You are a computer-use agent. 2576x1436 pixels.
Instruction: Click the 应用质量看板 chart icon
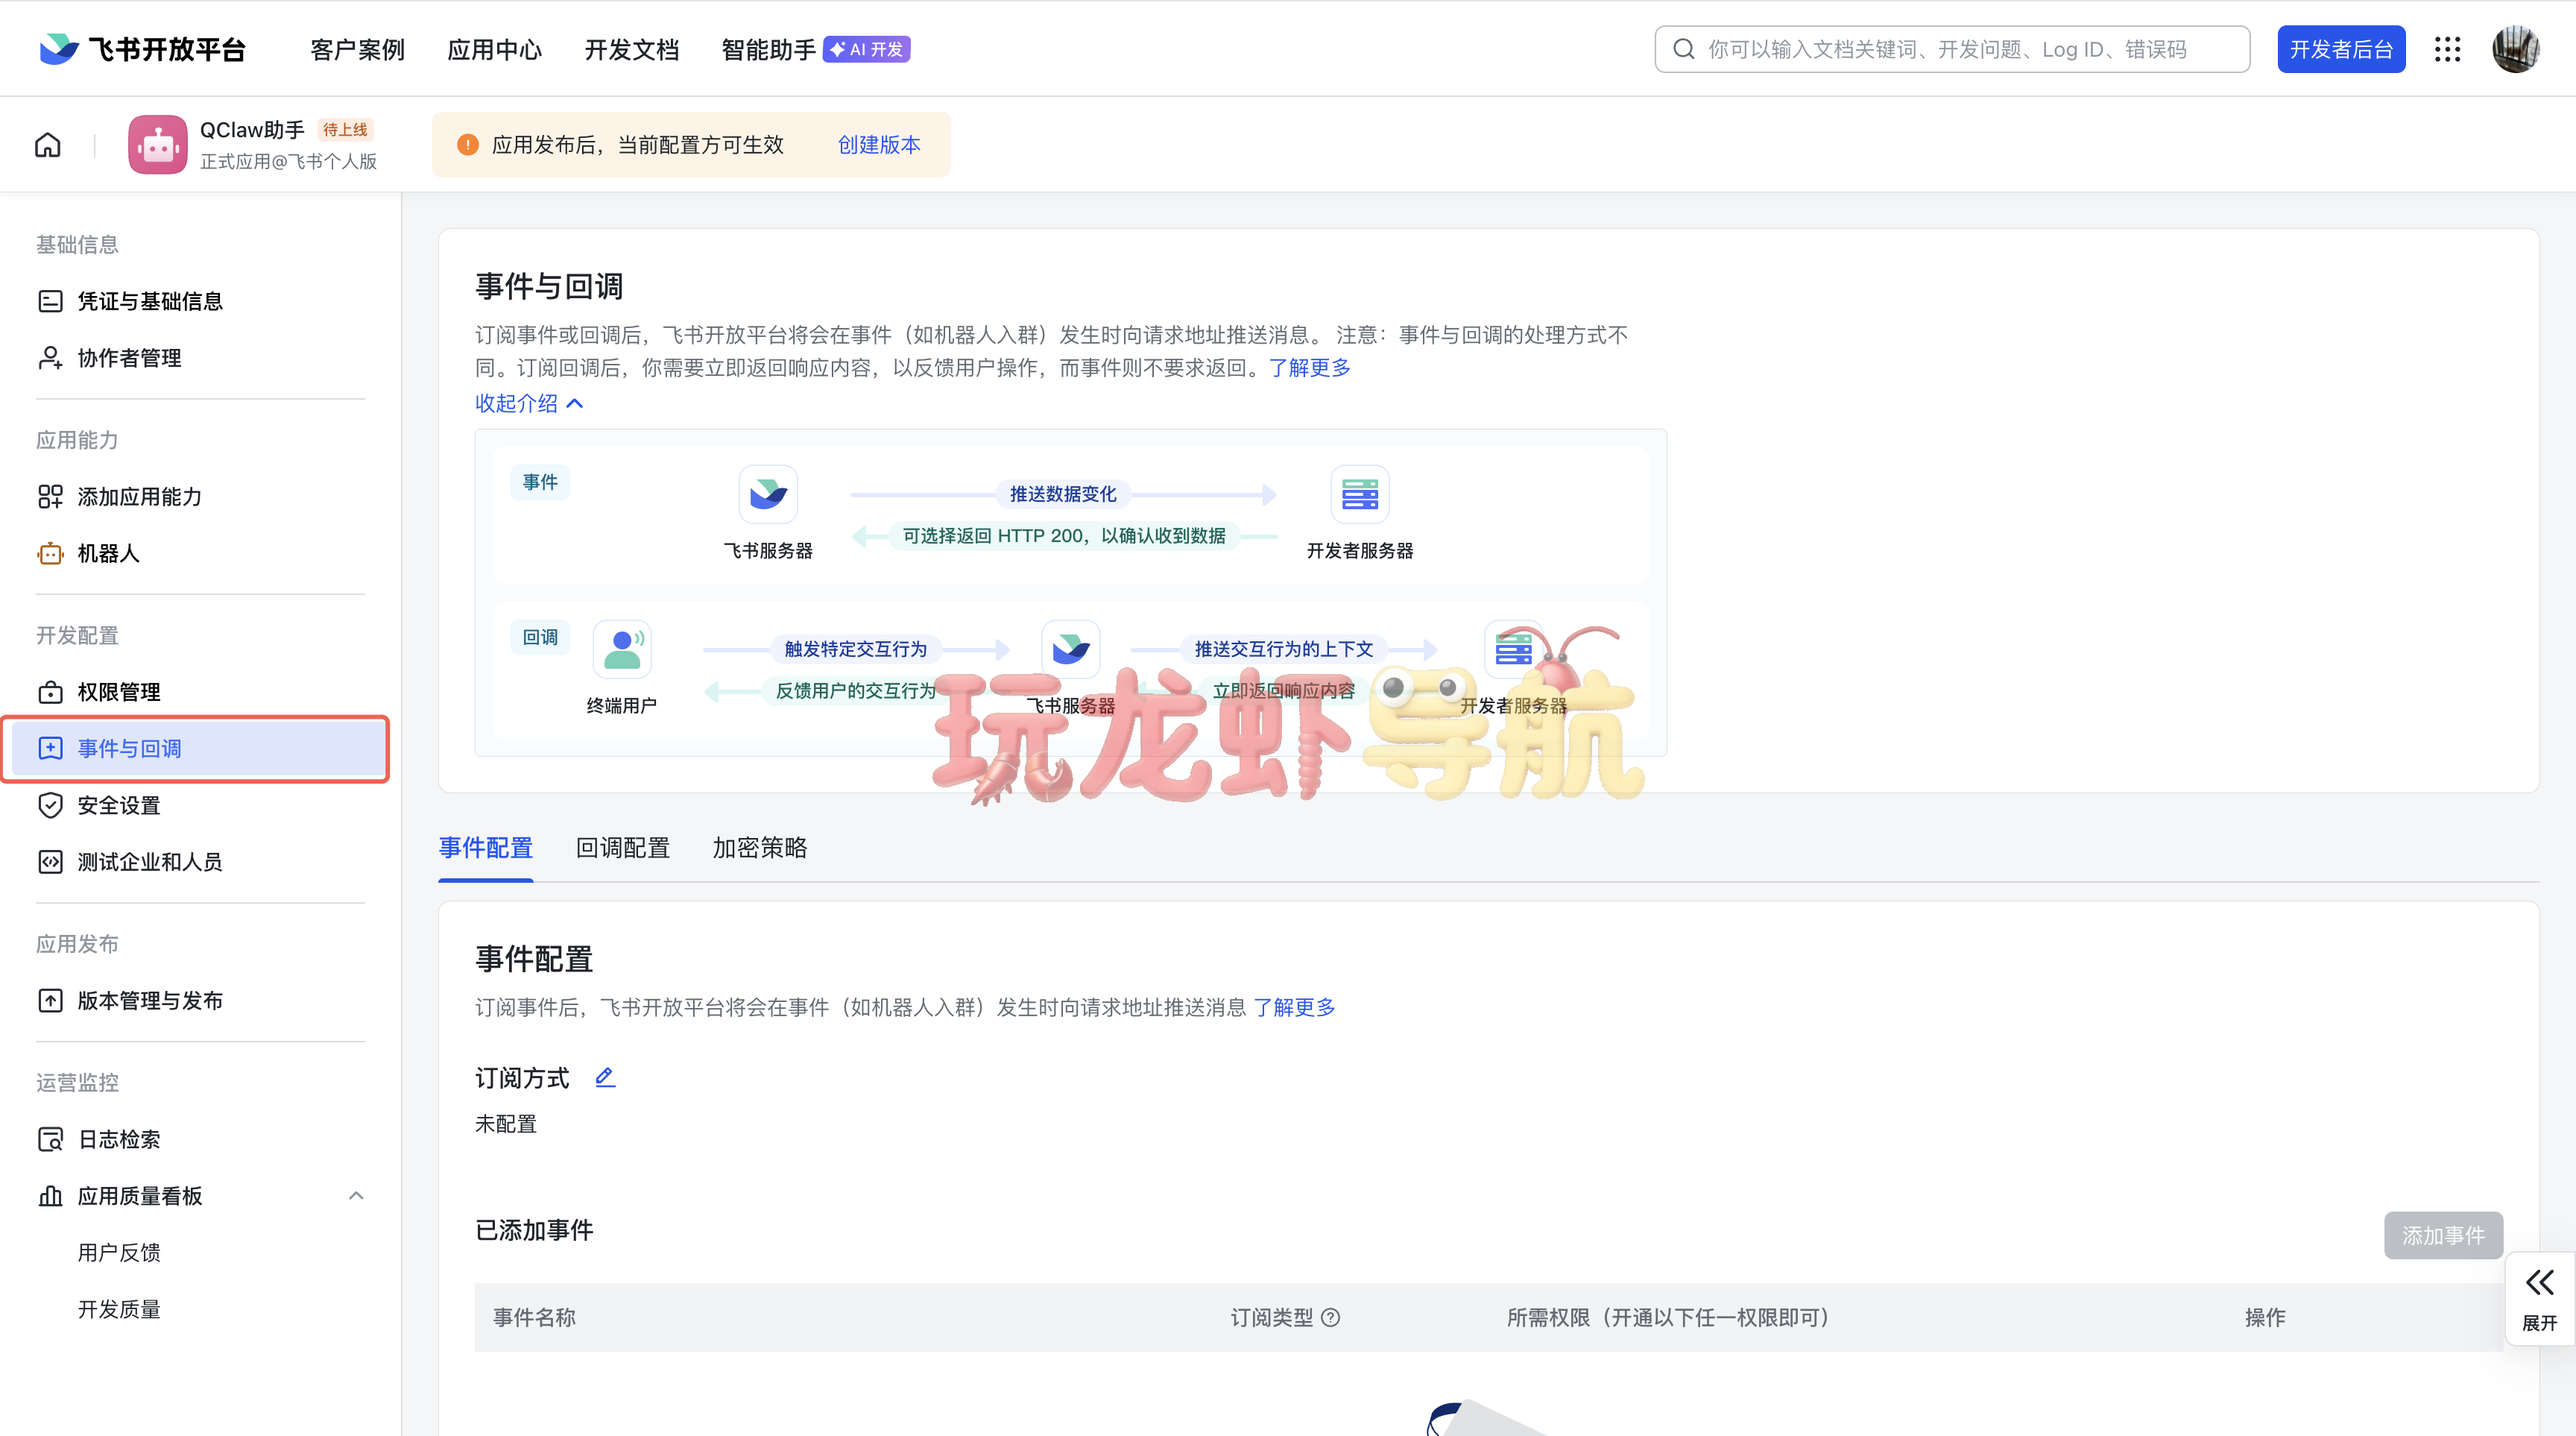[50, 1196]
